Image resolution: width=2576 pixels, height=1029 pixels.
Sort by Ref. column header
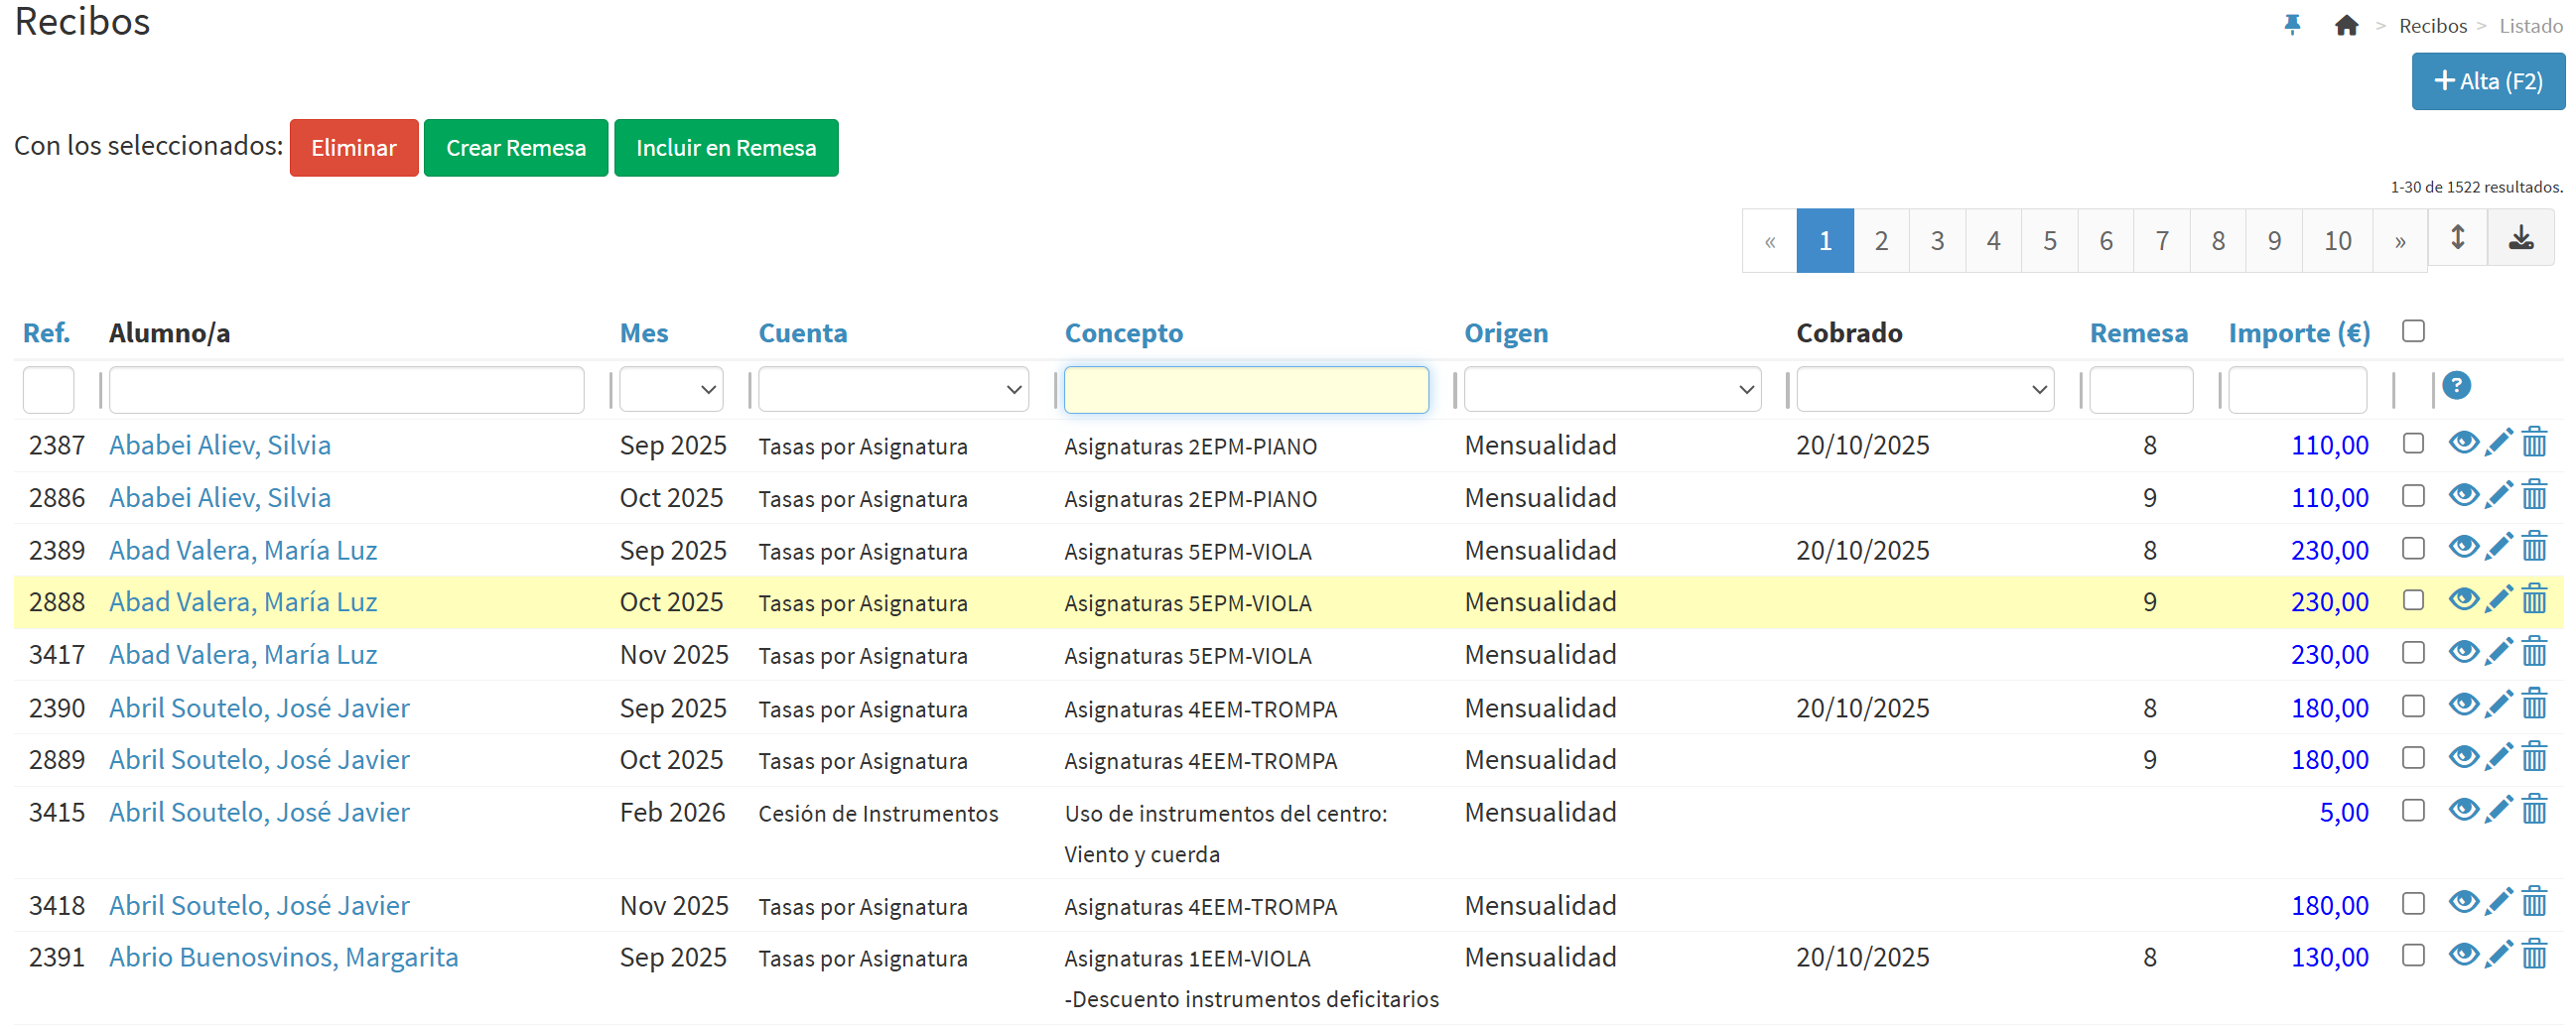[x=46, y=333]
